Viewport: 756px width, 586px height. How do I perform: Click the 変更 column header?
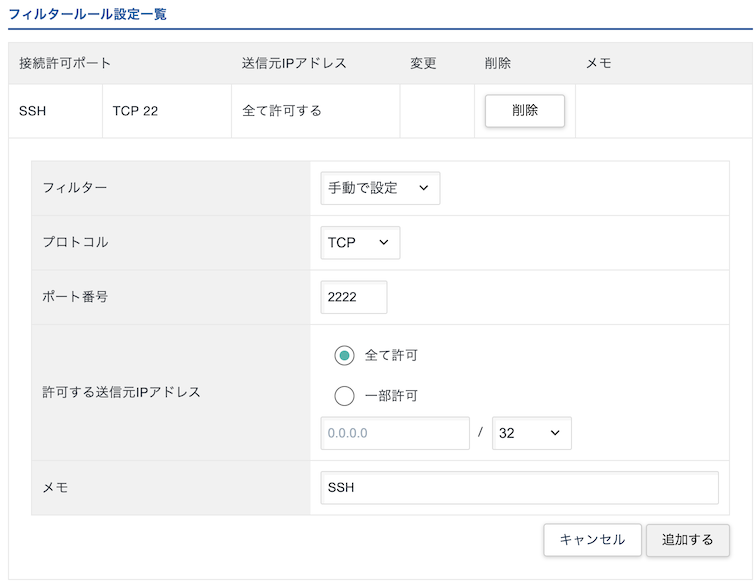point(423,63)
